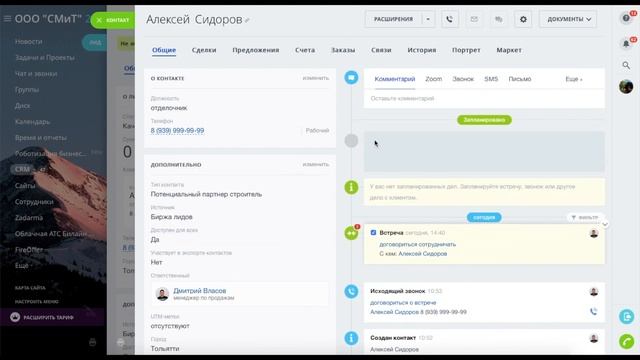Open the Счета tab
The width and height of the screenshot is (640, 360).
pos(305,50)
